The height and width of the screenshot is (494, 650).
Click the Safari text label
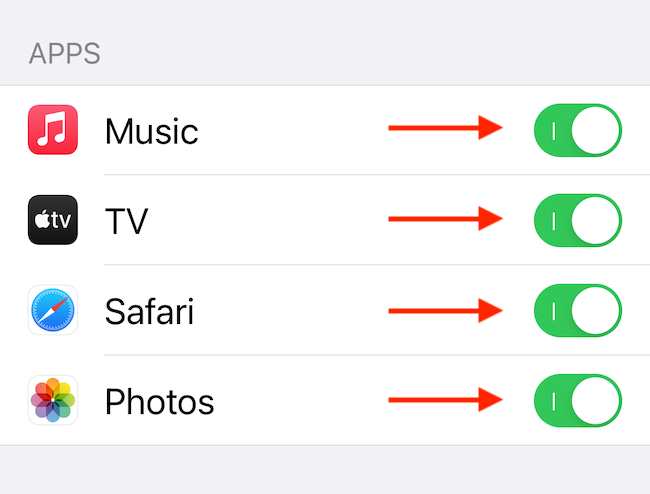click(x=149, y=311)
